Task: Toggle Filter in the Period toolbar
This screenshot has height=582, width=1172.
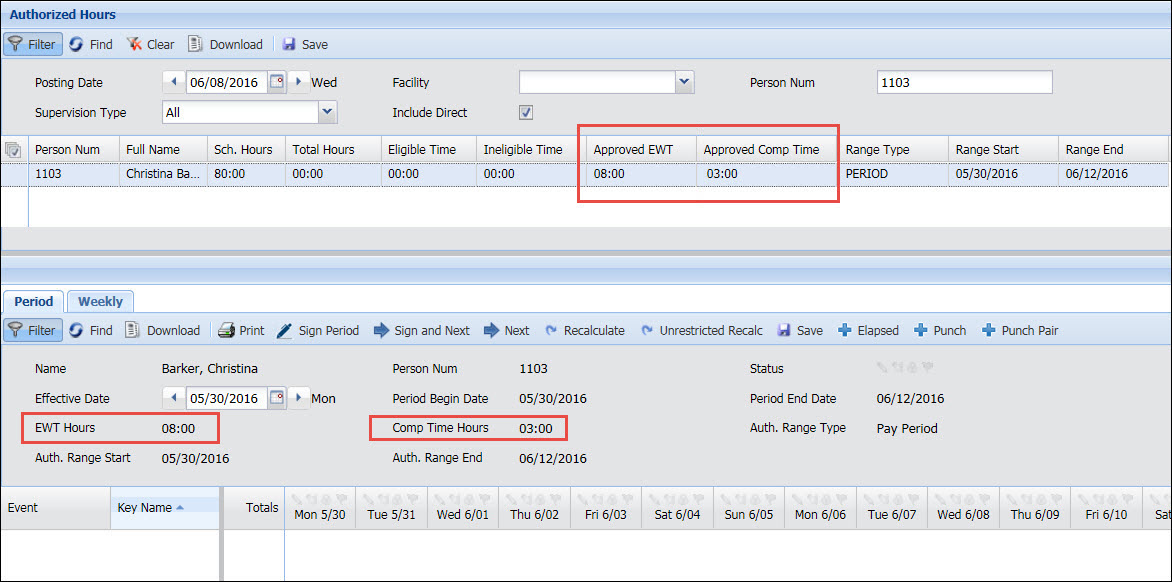Action: click(x=33, y=330)
